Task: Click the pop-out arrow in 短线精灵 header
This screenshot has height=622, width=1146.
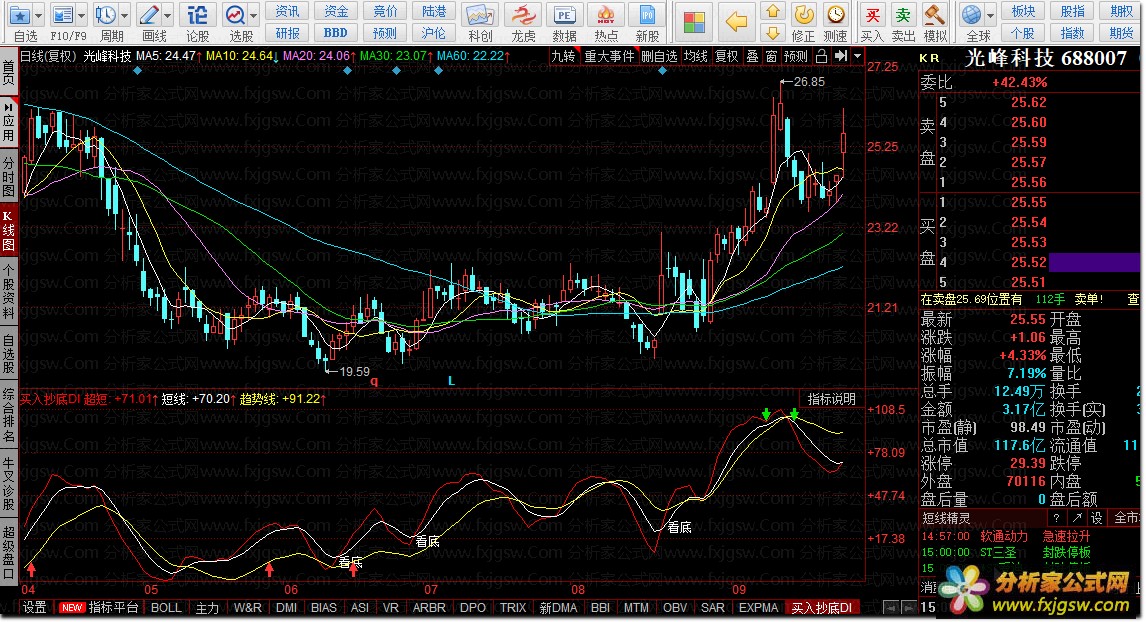Action: point(1077,517)
